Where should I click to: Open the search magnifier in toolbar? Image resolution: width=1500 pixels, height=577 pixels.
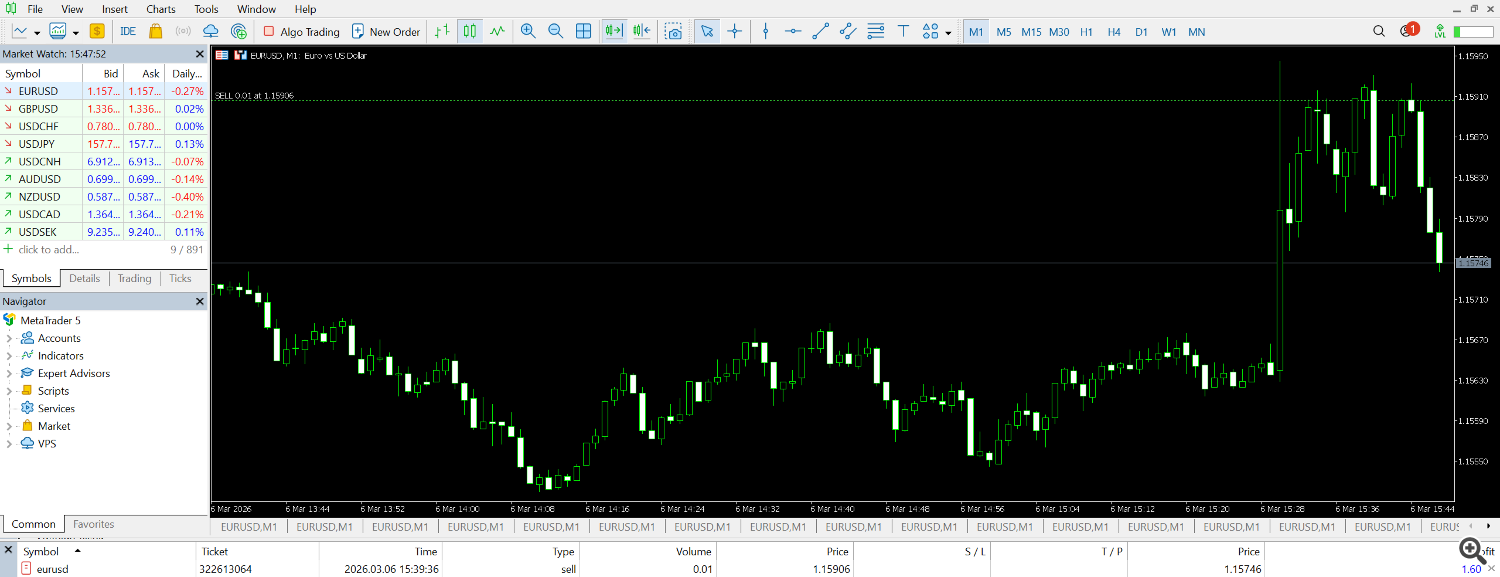point(1379,31)
